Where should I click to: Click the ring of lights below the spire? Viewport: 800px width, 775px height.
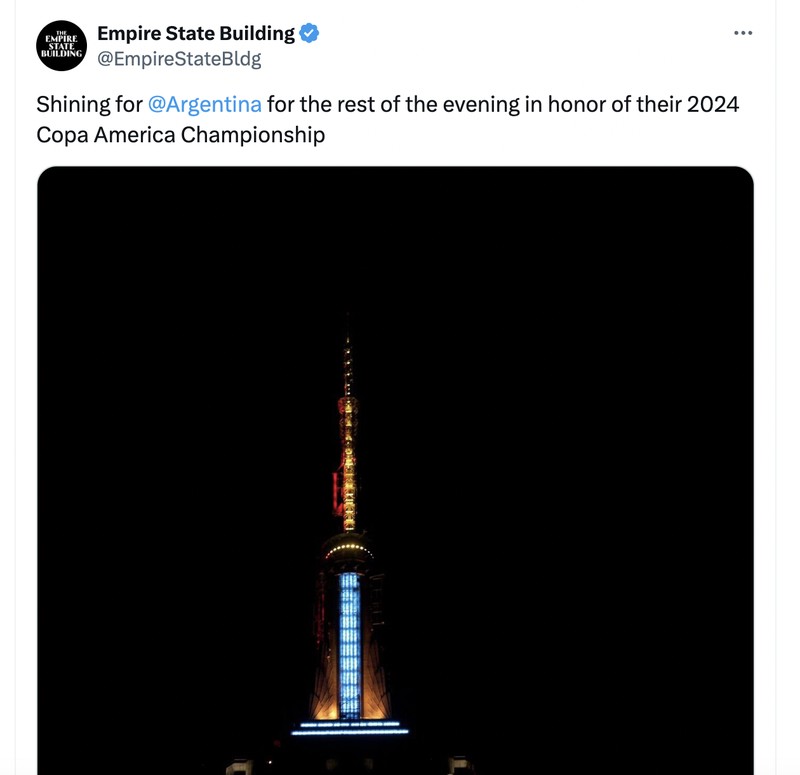coord(348,549)
